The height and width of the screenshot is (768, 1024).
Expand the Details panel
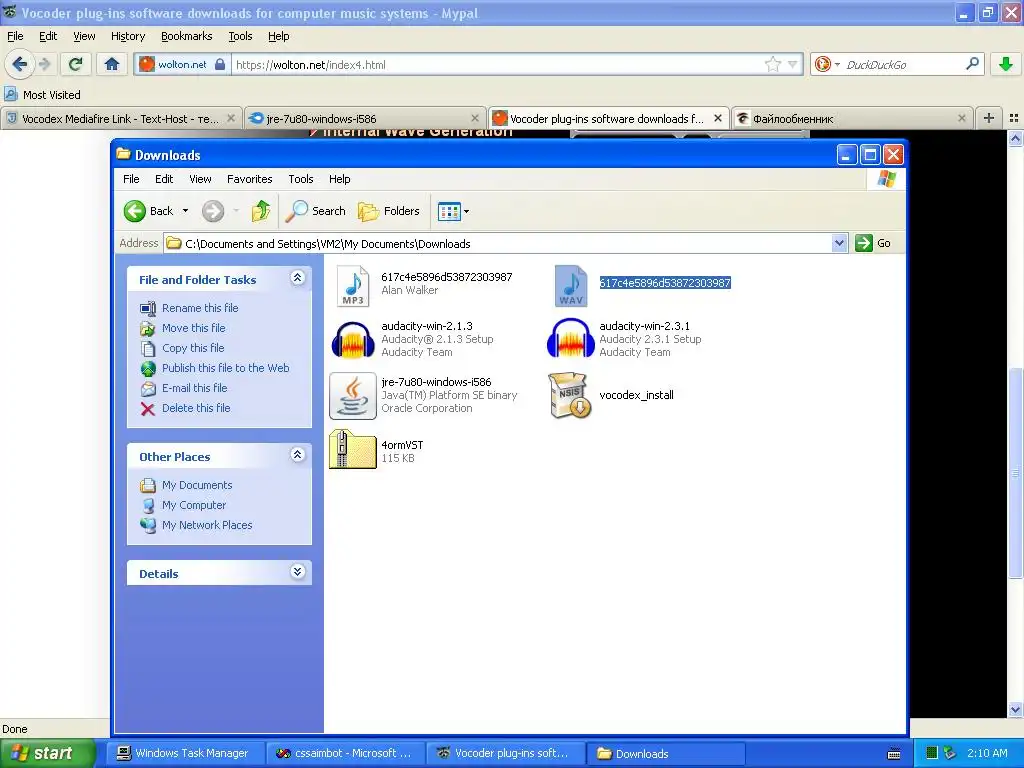pyautogui.click(x=297, y=572)
